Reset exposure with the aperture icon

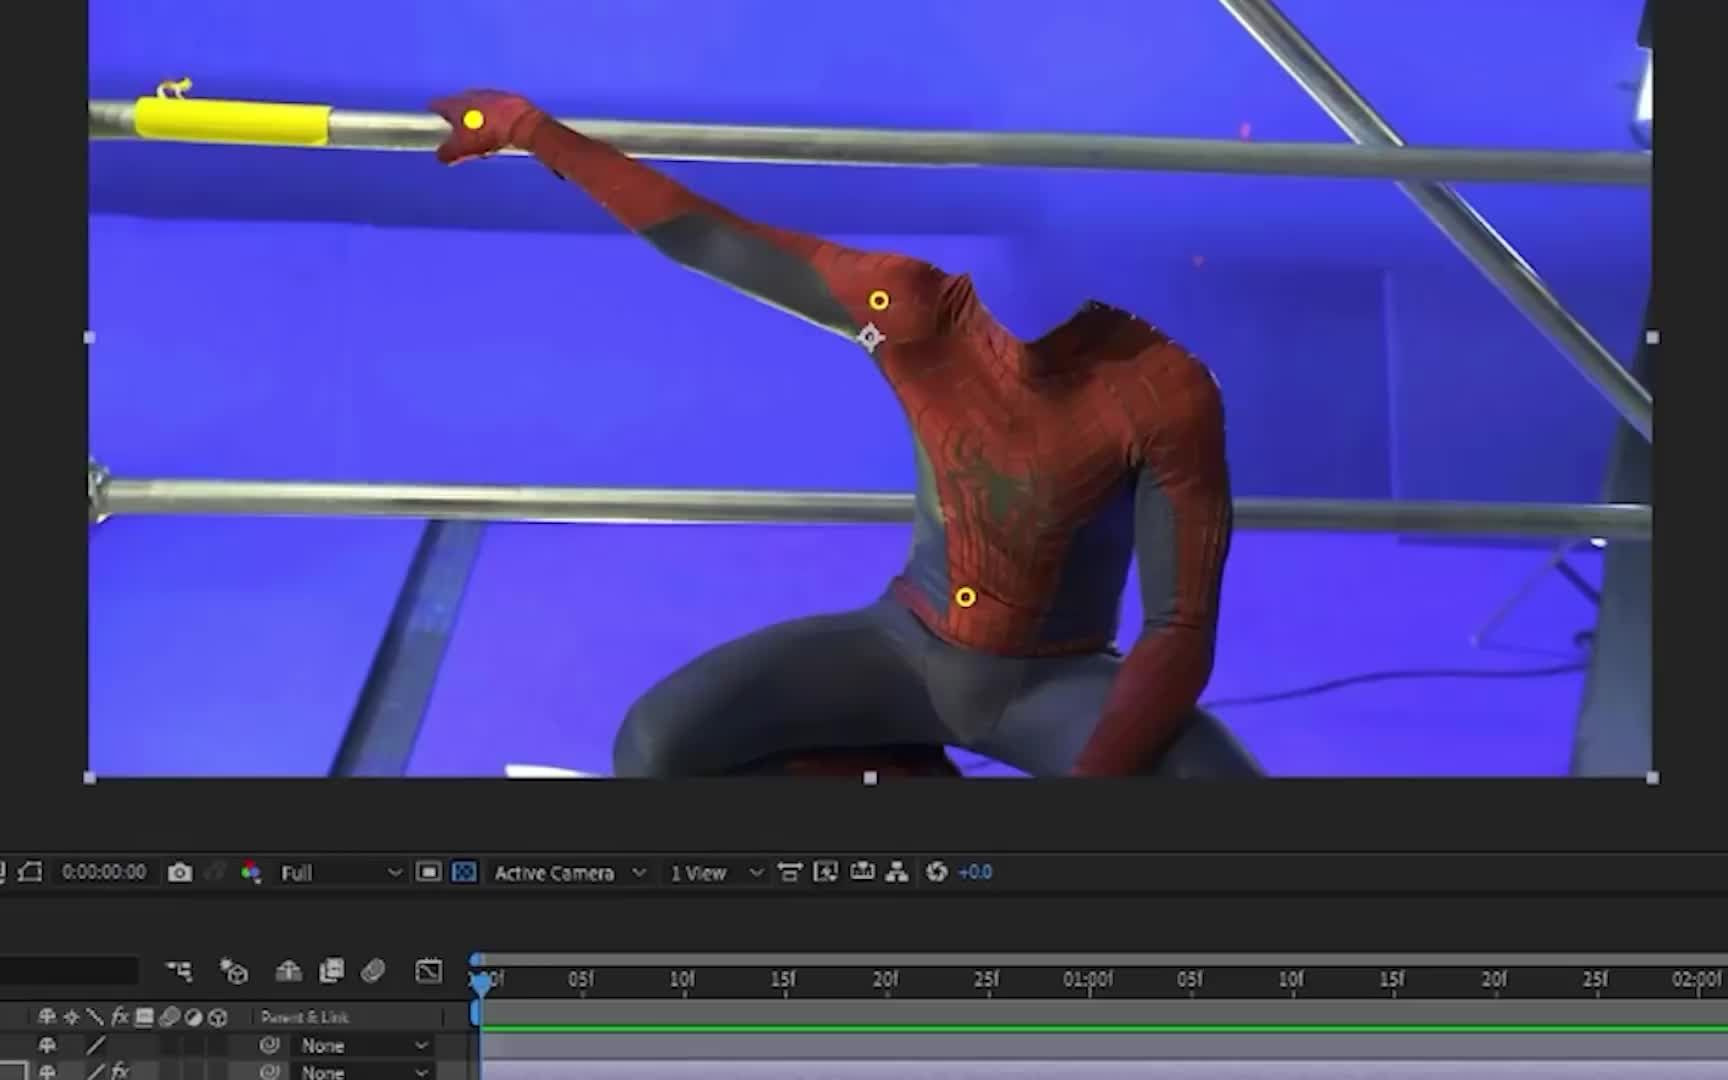pyautogui.click(x=936, y=872)
